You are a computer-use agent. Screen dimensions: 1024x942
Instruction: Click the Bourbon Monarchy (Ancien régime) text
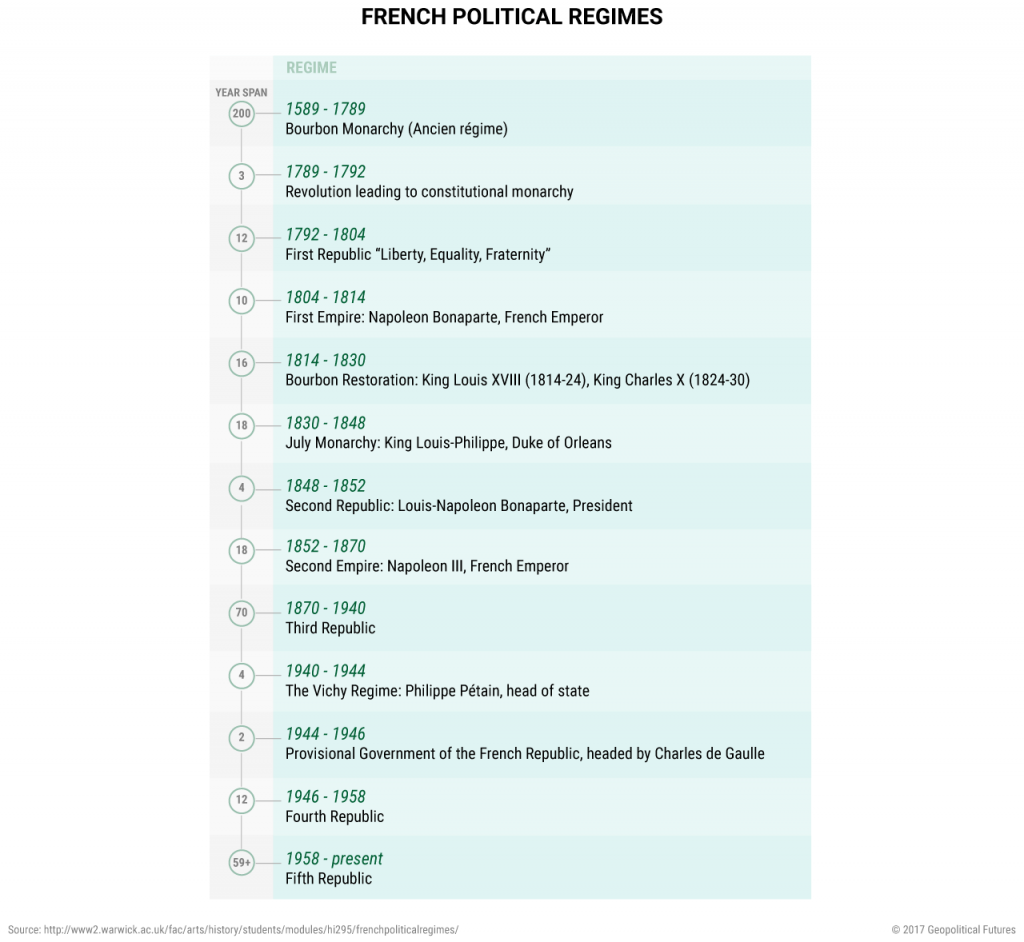tap(396, 129)
